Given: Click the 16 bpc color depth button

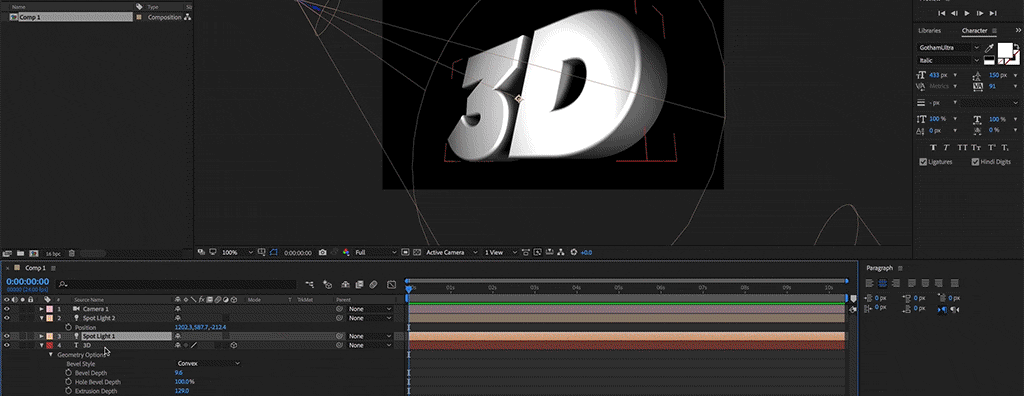Looking at the screenshot, I should [x=53, y=253].
